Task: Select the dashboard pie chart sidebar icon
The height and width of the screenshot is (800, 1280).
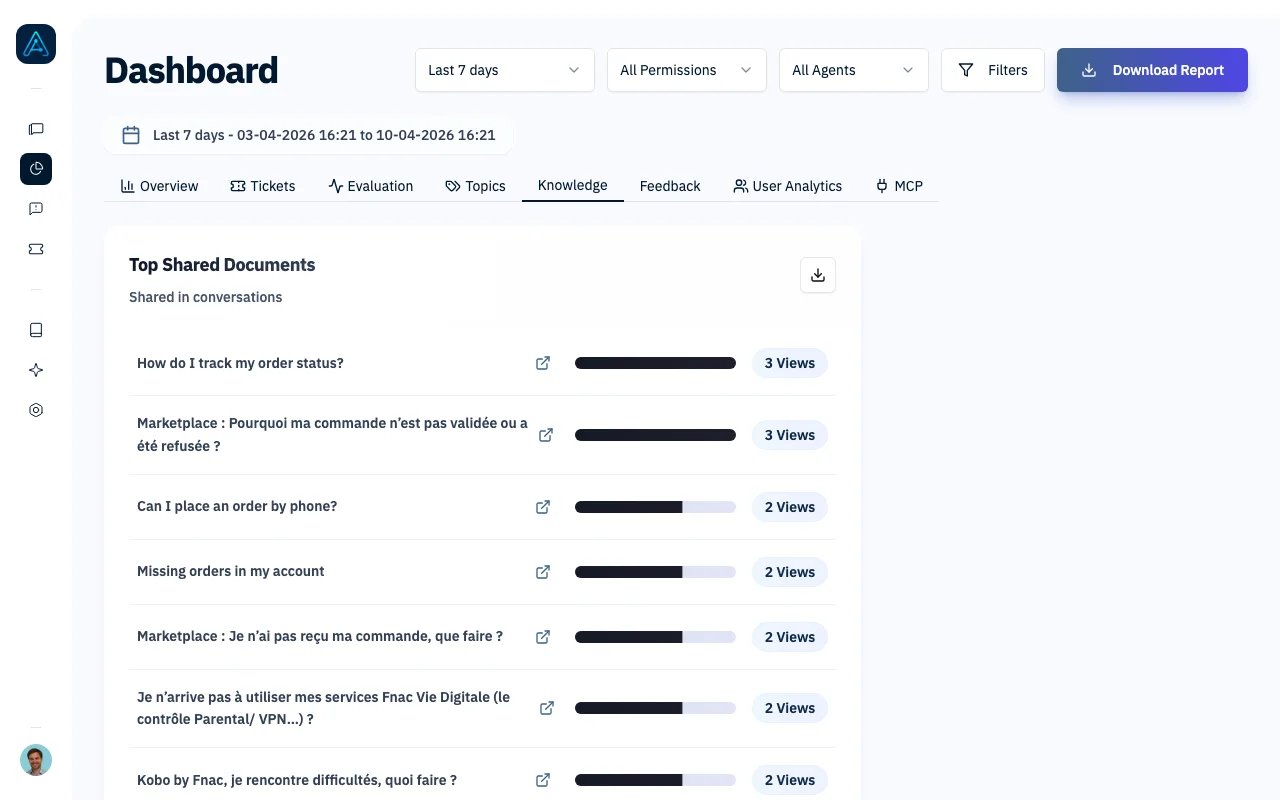Action: click(36, 169)
